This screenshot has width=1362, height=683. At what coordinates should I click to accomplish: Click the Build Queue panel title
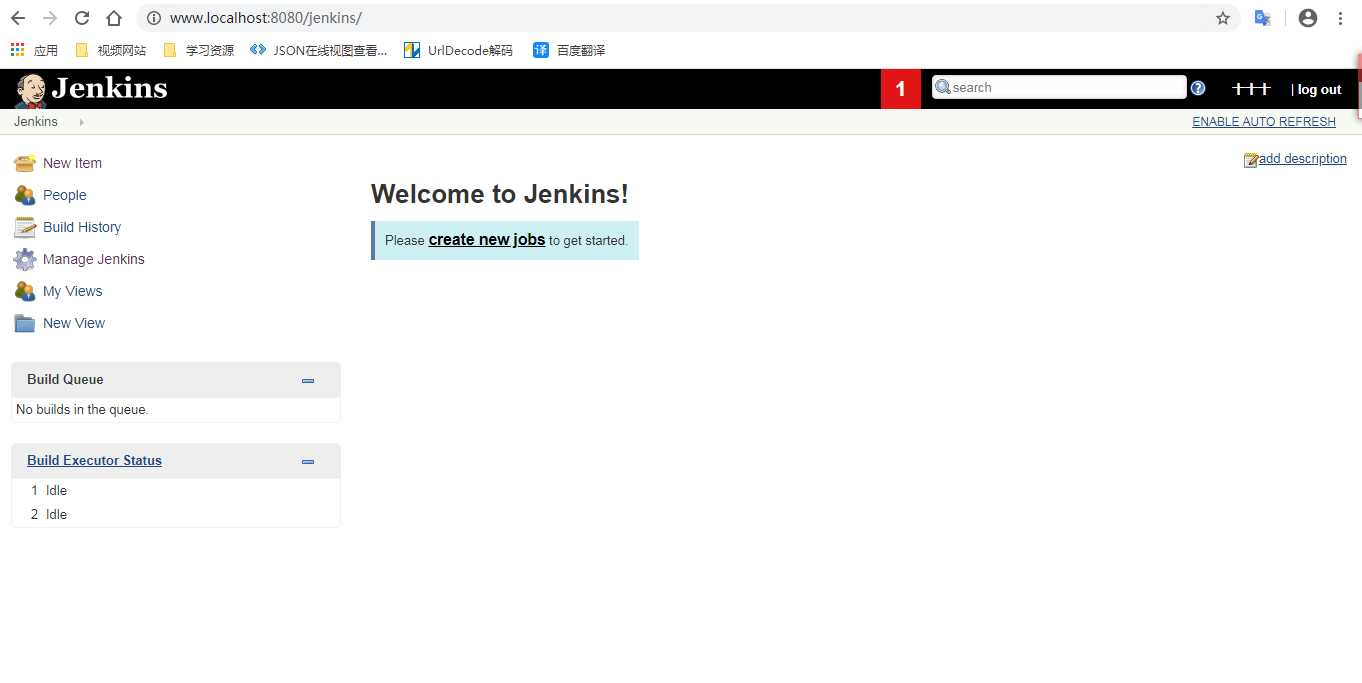click(65, 380)
